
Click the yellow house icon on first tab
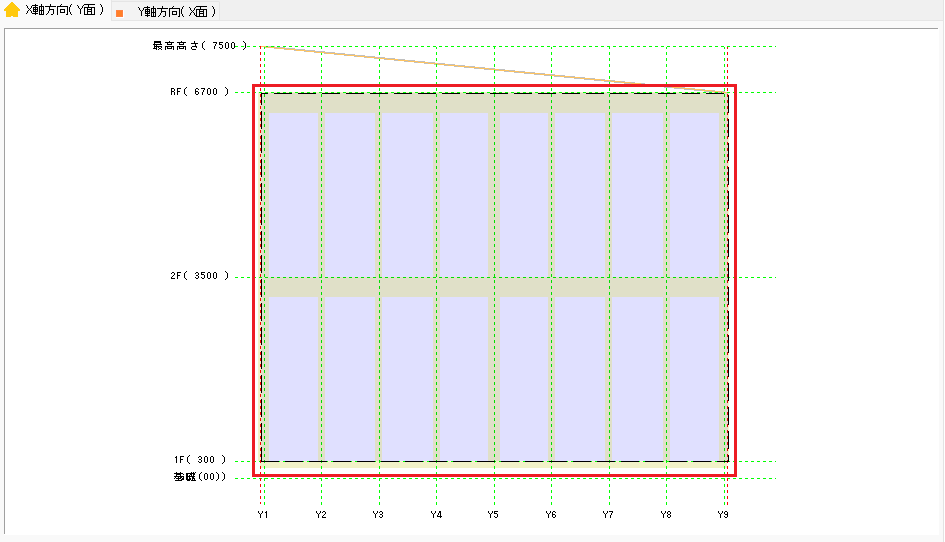(x=12, y=11)
